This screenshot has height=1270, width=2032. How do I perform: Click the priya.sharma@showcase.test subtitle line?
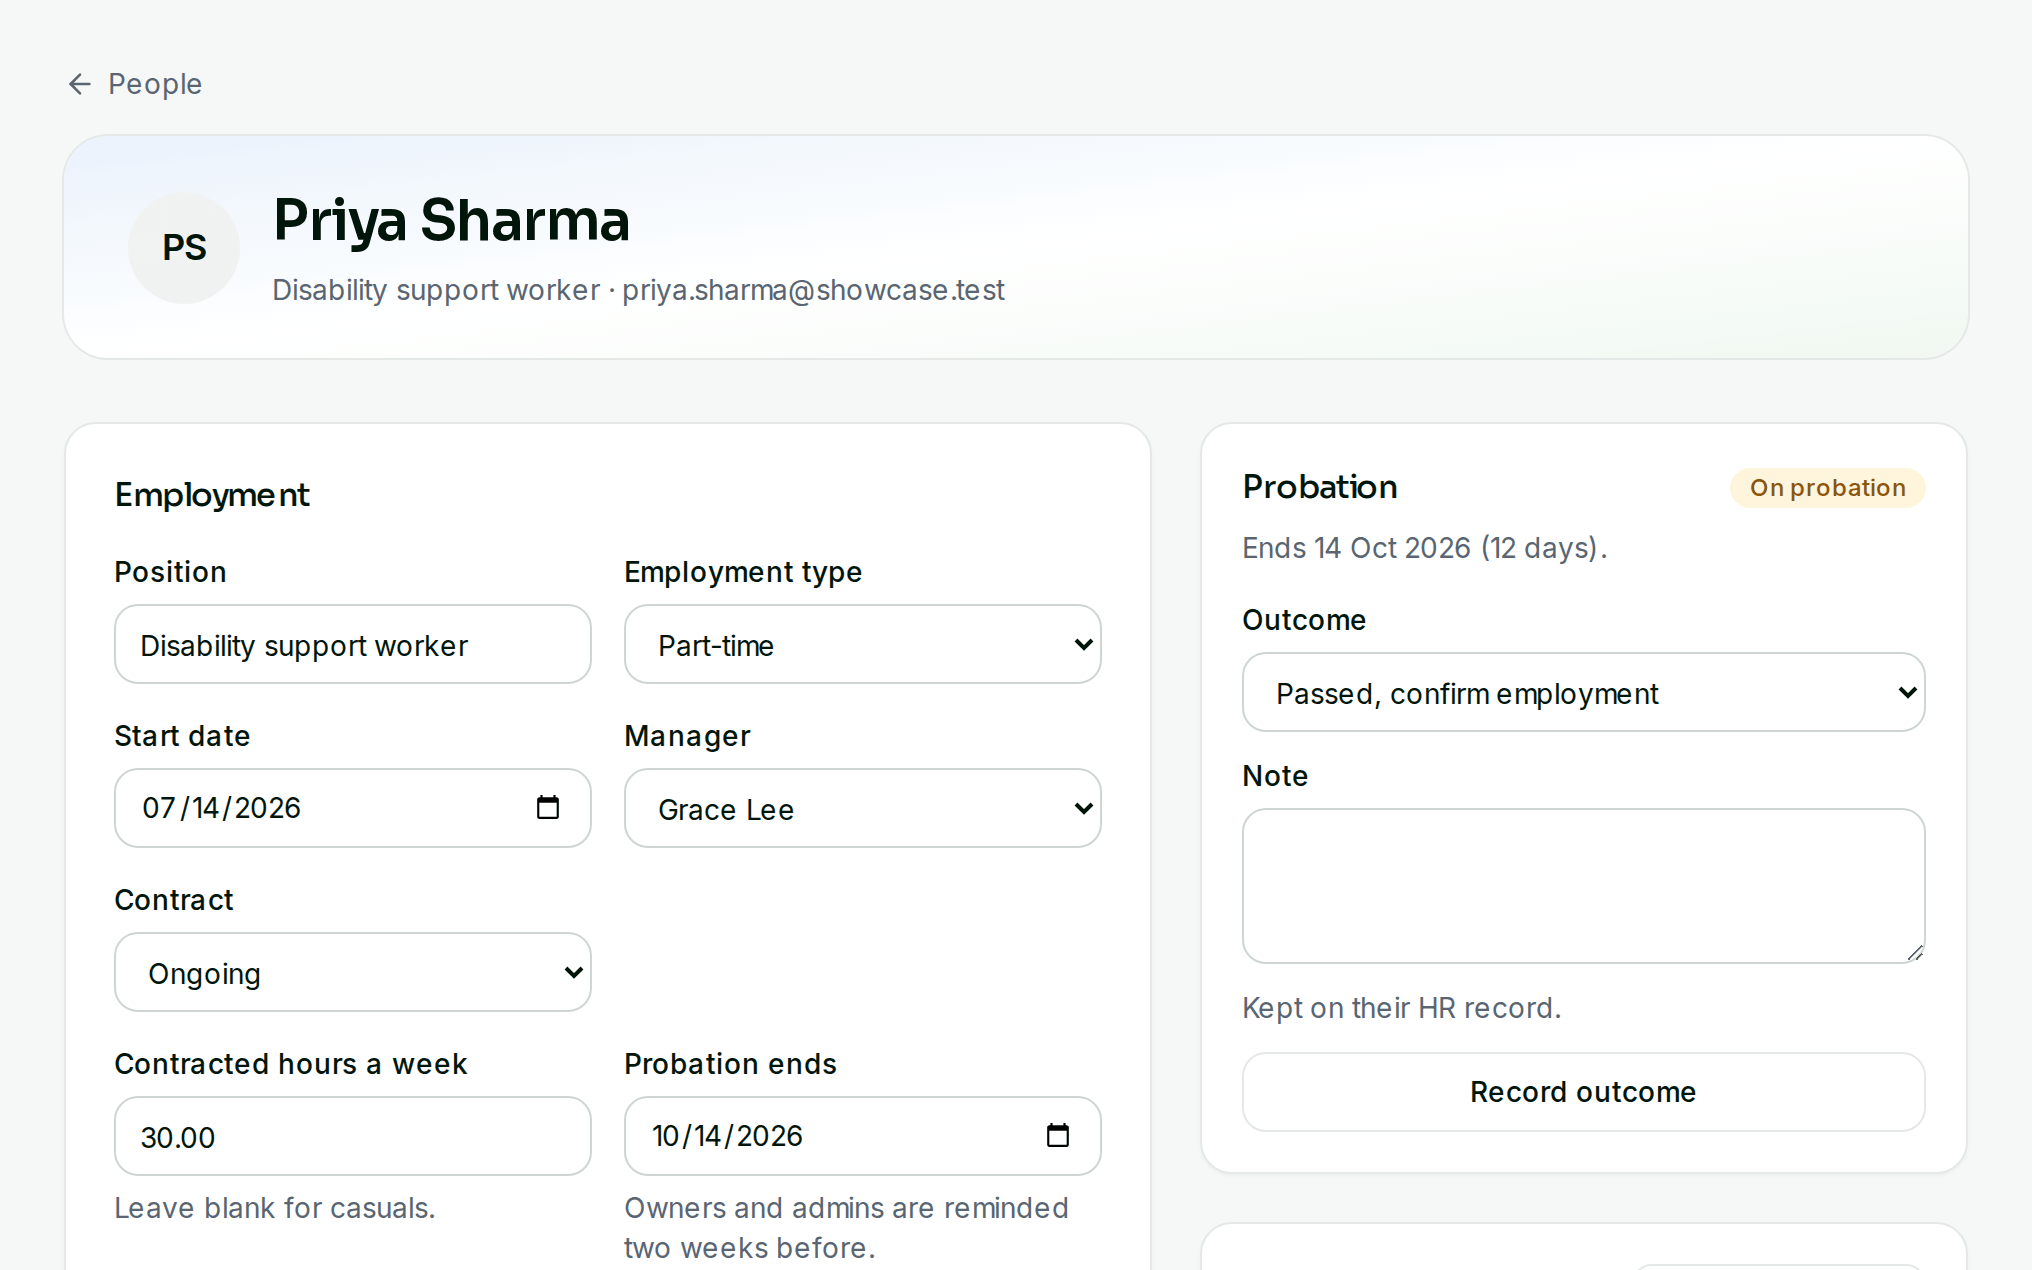(x=638, y=290)
